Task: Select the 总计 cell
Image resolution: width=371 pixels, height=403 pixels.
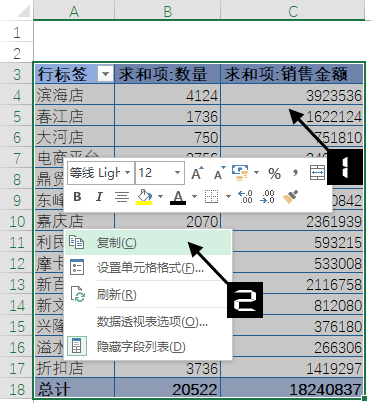Action: coord(74,389)
